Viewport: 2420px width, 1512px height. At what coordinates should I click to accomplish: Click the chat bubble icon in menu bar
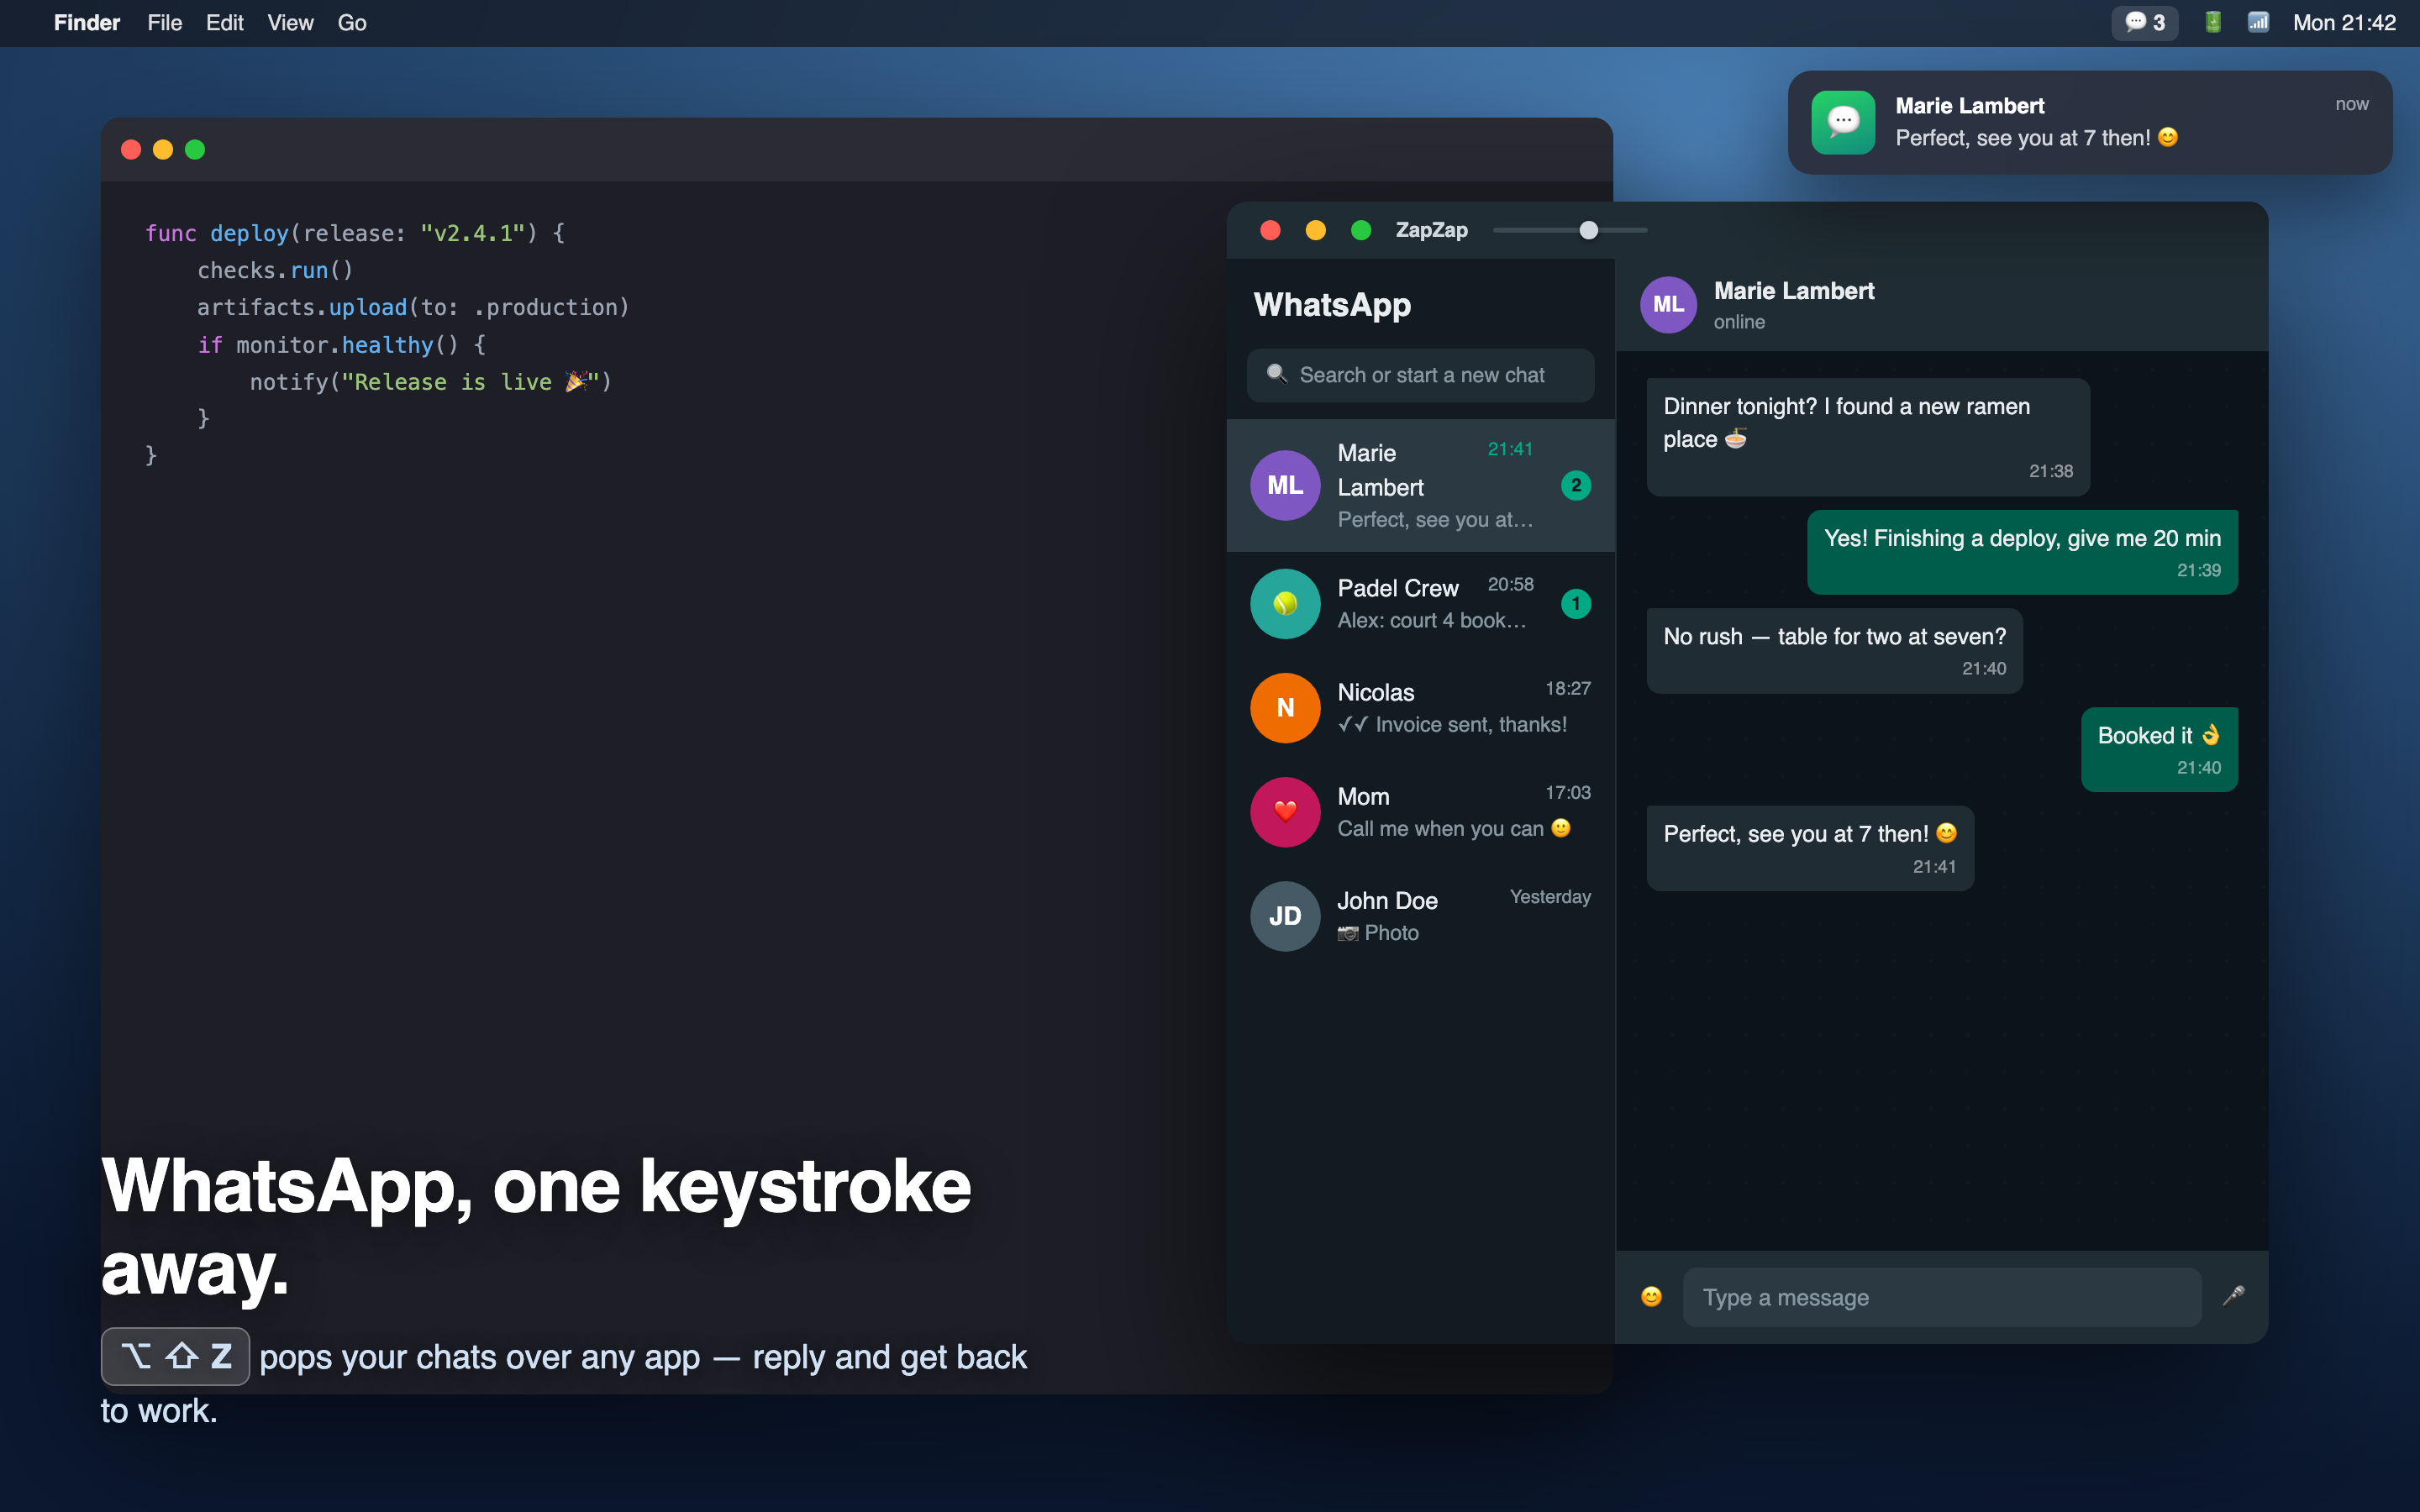pos(2144,22)
